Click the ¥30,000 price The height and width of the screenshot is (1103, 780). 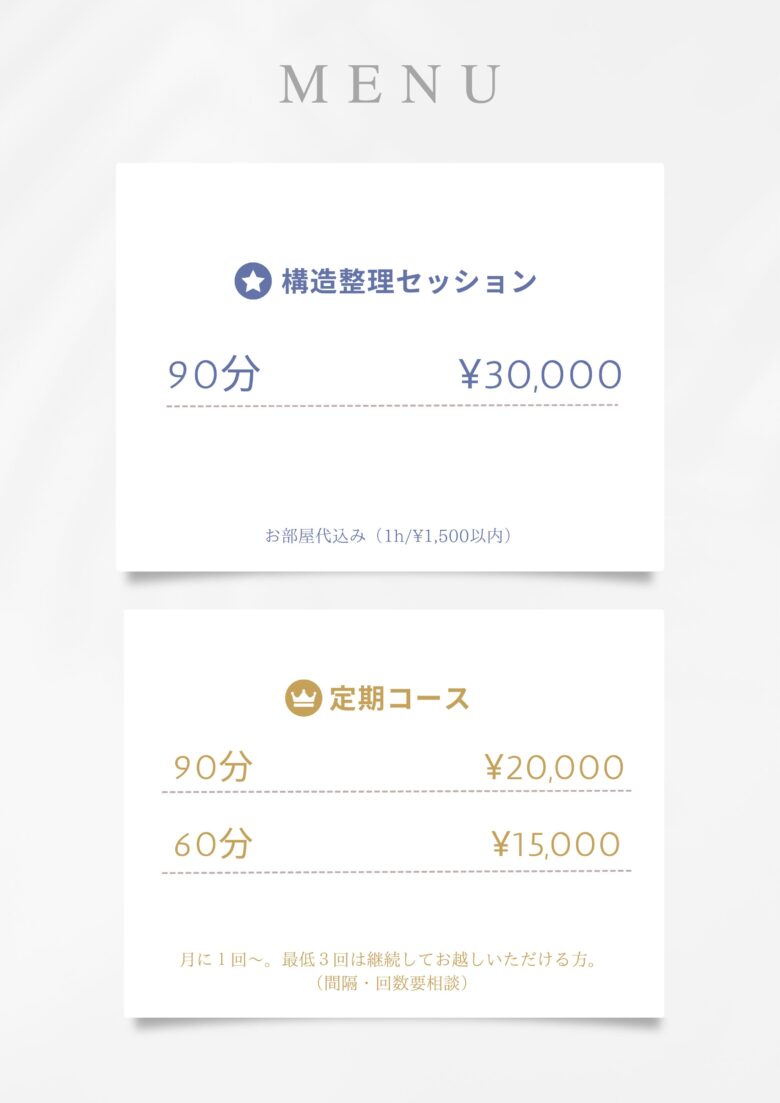click(x=540, y=375)
